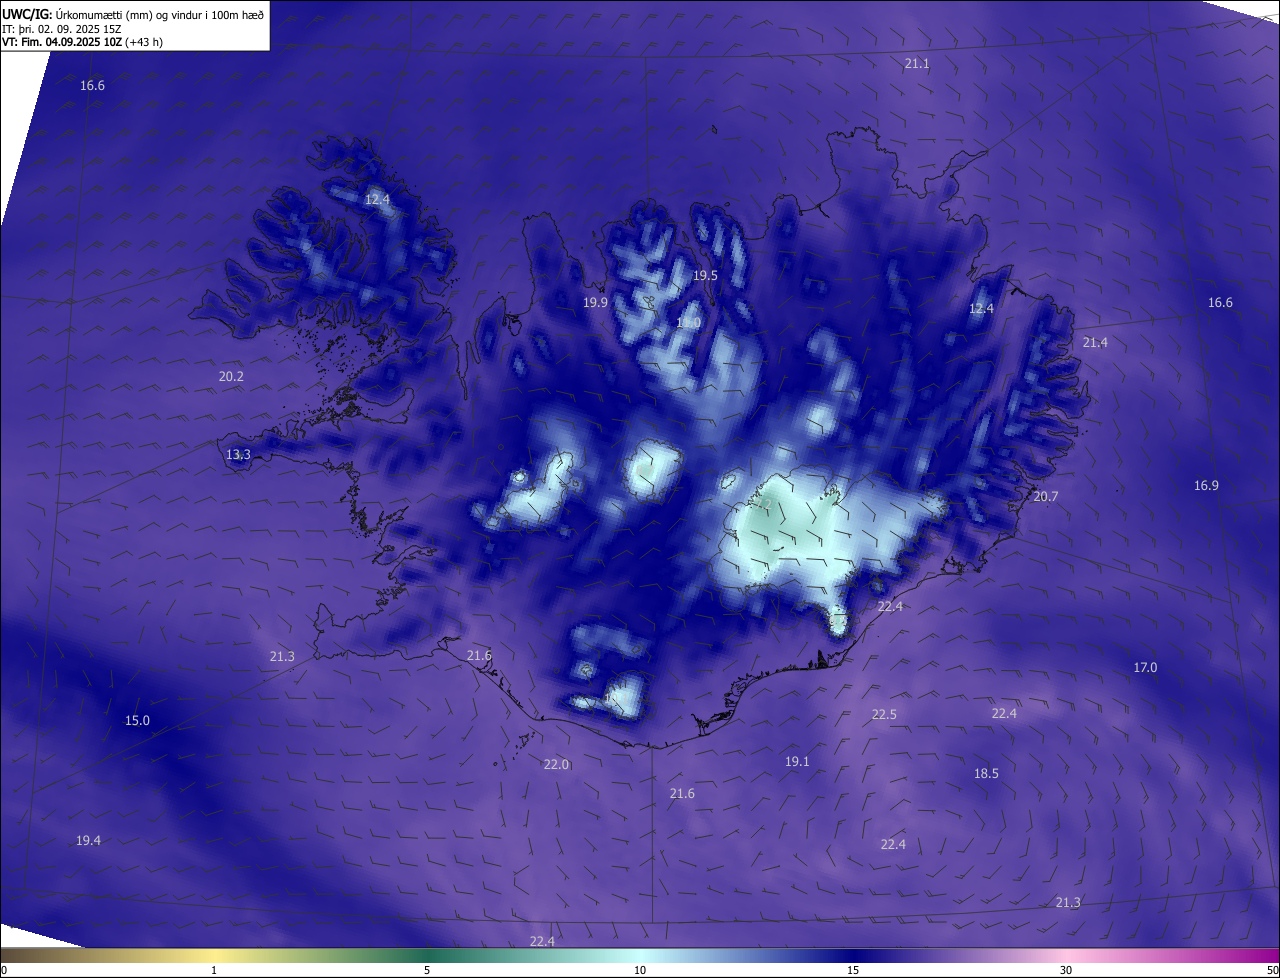The width and height of the screenshot is (1280, 978).
Task: Click the 15.0 value label on the map
Action: pos(137,720)
